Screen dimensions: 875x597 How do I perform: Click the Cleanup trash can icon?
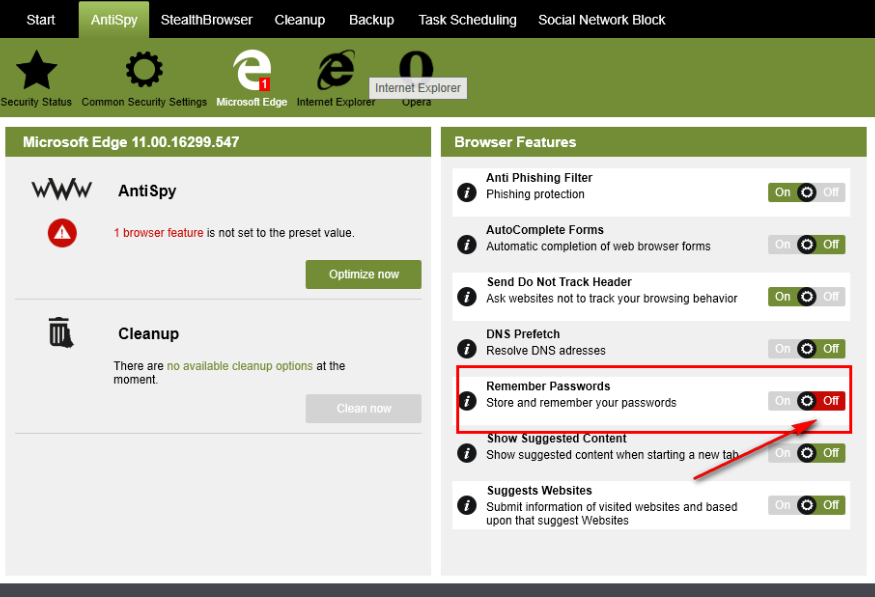(61, 333)
